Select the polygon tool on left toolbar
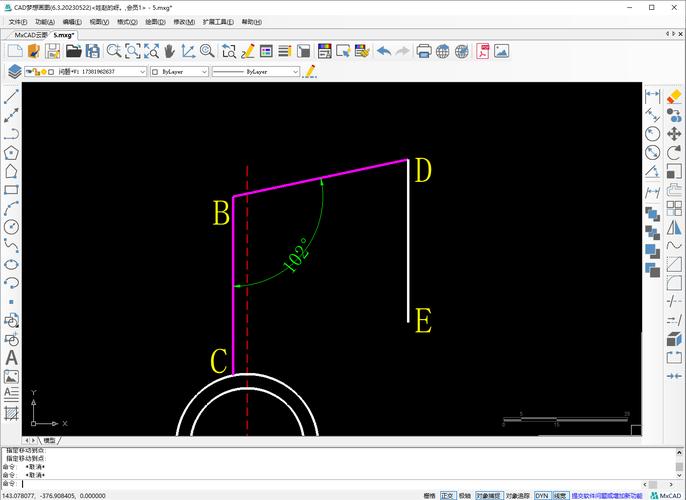Screen dimensions: 686x500 tap(11, 153)
